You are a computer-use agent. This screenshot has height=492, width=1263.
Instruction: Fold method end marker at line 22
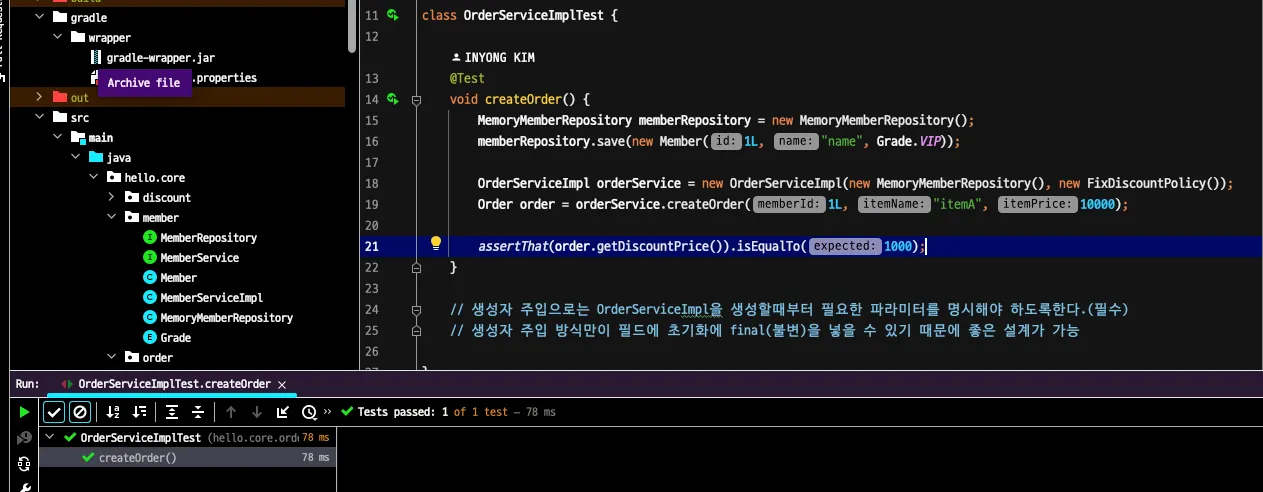pos(416,268)
